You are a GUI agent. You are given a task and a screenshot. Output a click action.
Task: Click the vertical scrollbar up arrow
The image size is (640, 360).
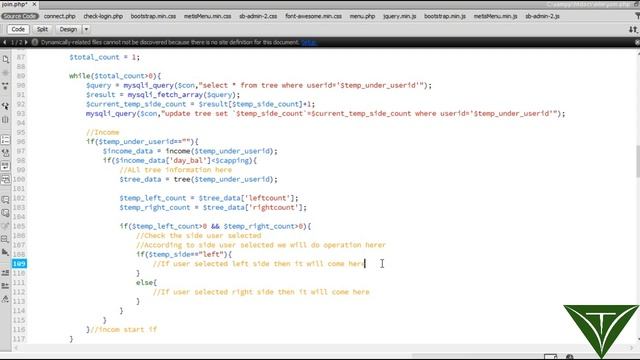click(638, 53)
